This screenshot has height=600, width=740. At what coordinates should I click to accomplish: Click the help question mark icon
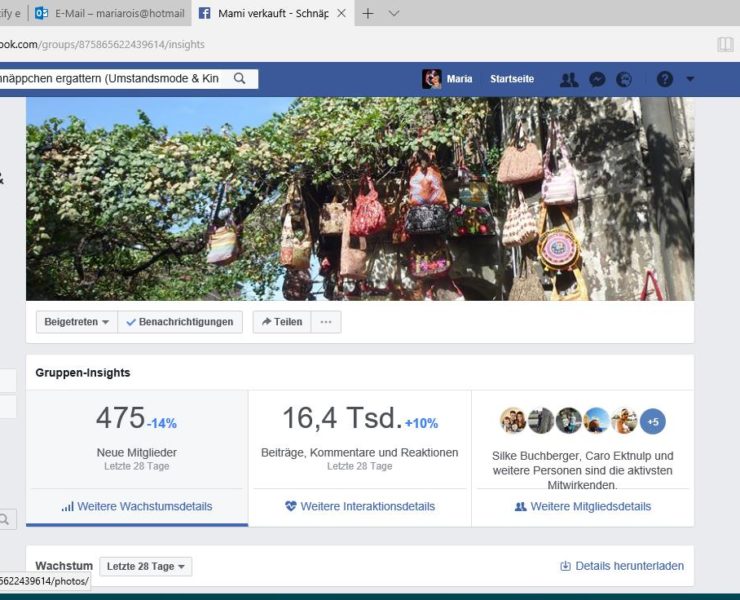click(x=665, y=79)
